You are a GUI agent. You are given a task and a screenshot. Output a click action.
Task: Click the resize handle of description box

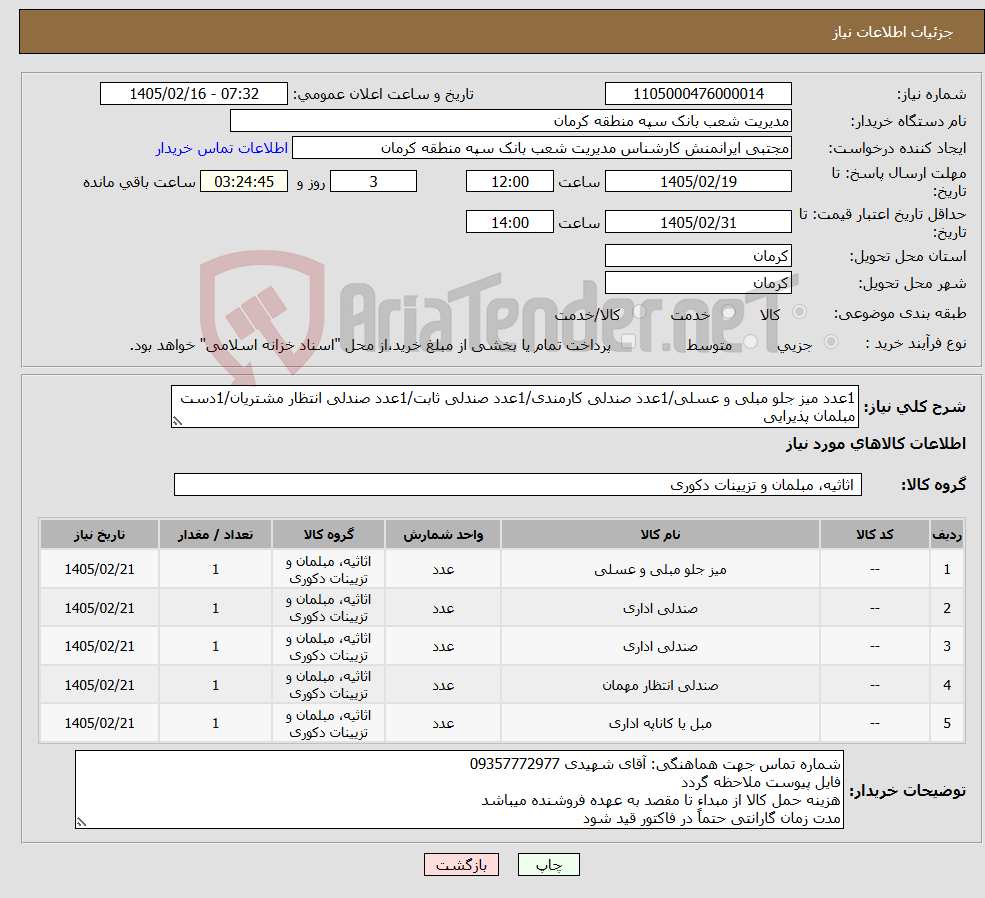point(177,421)
